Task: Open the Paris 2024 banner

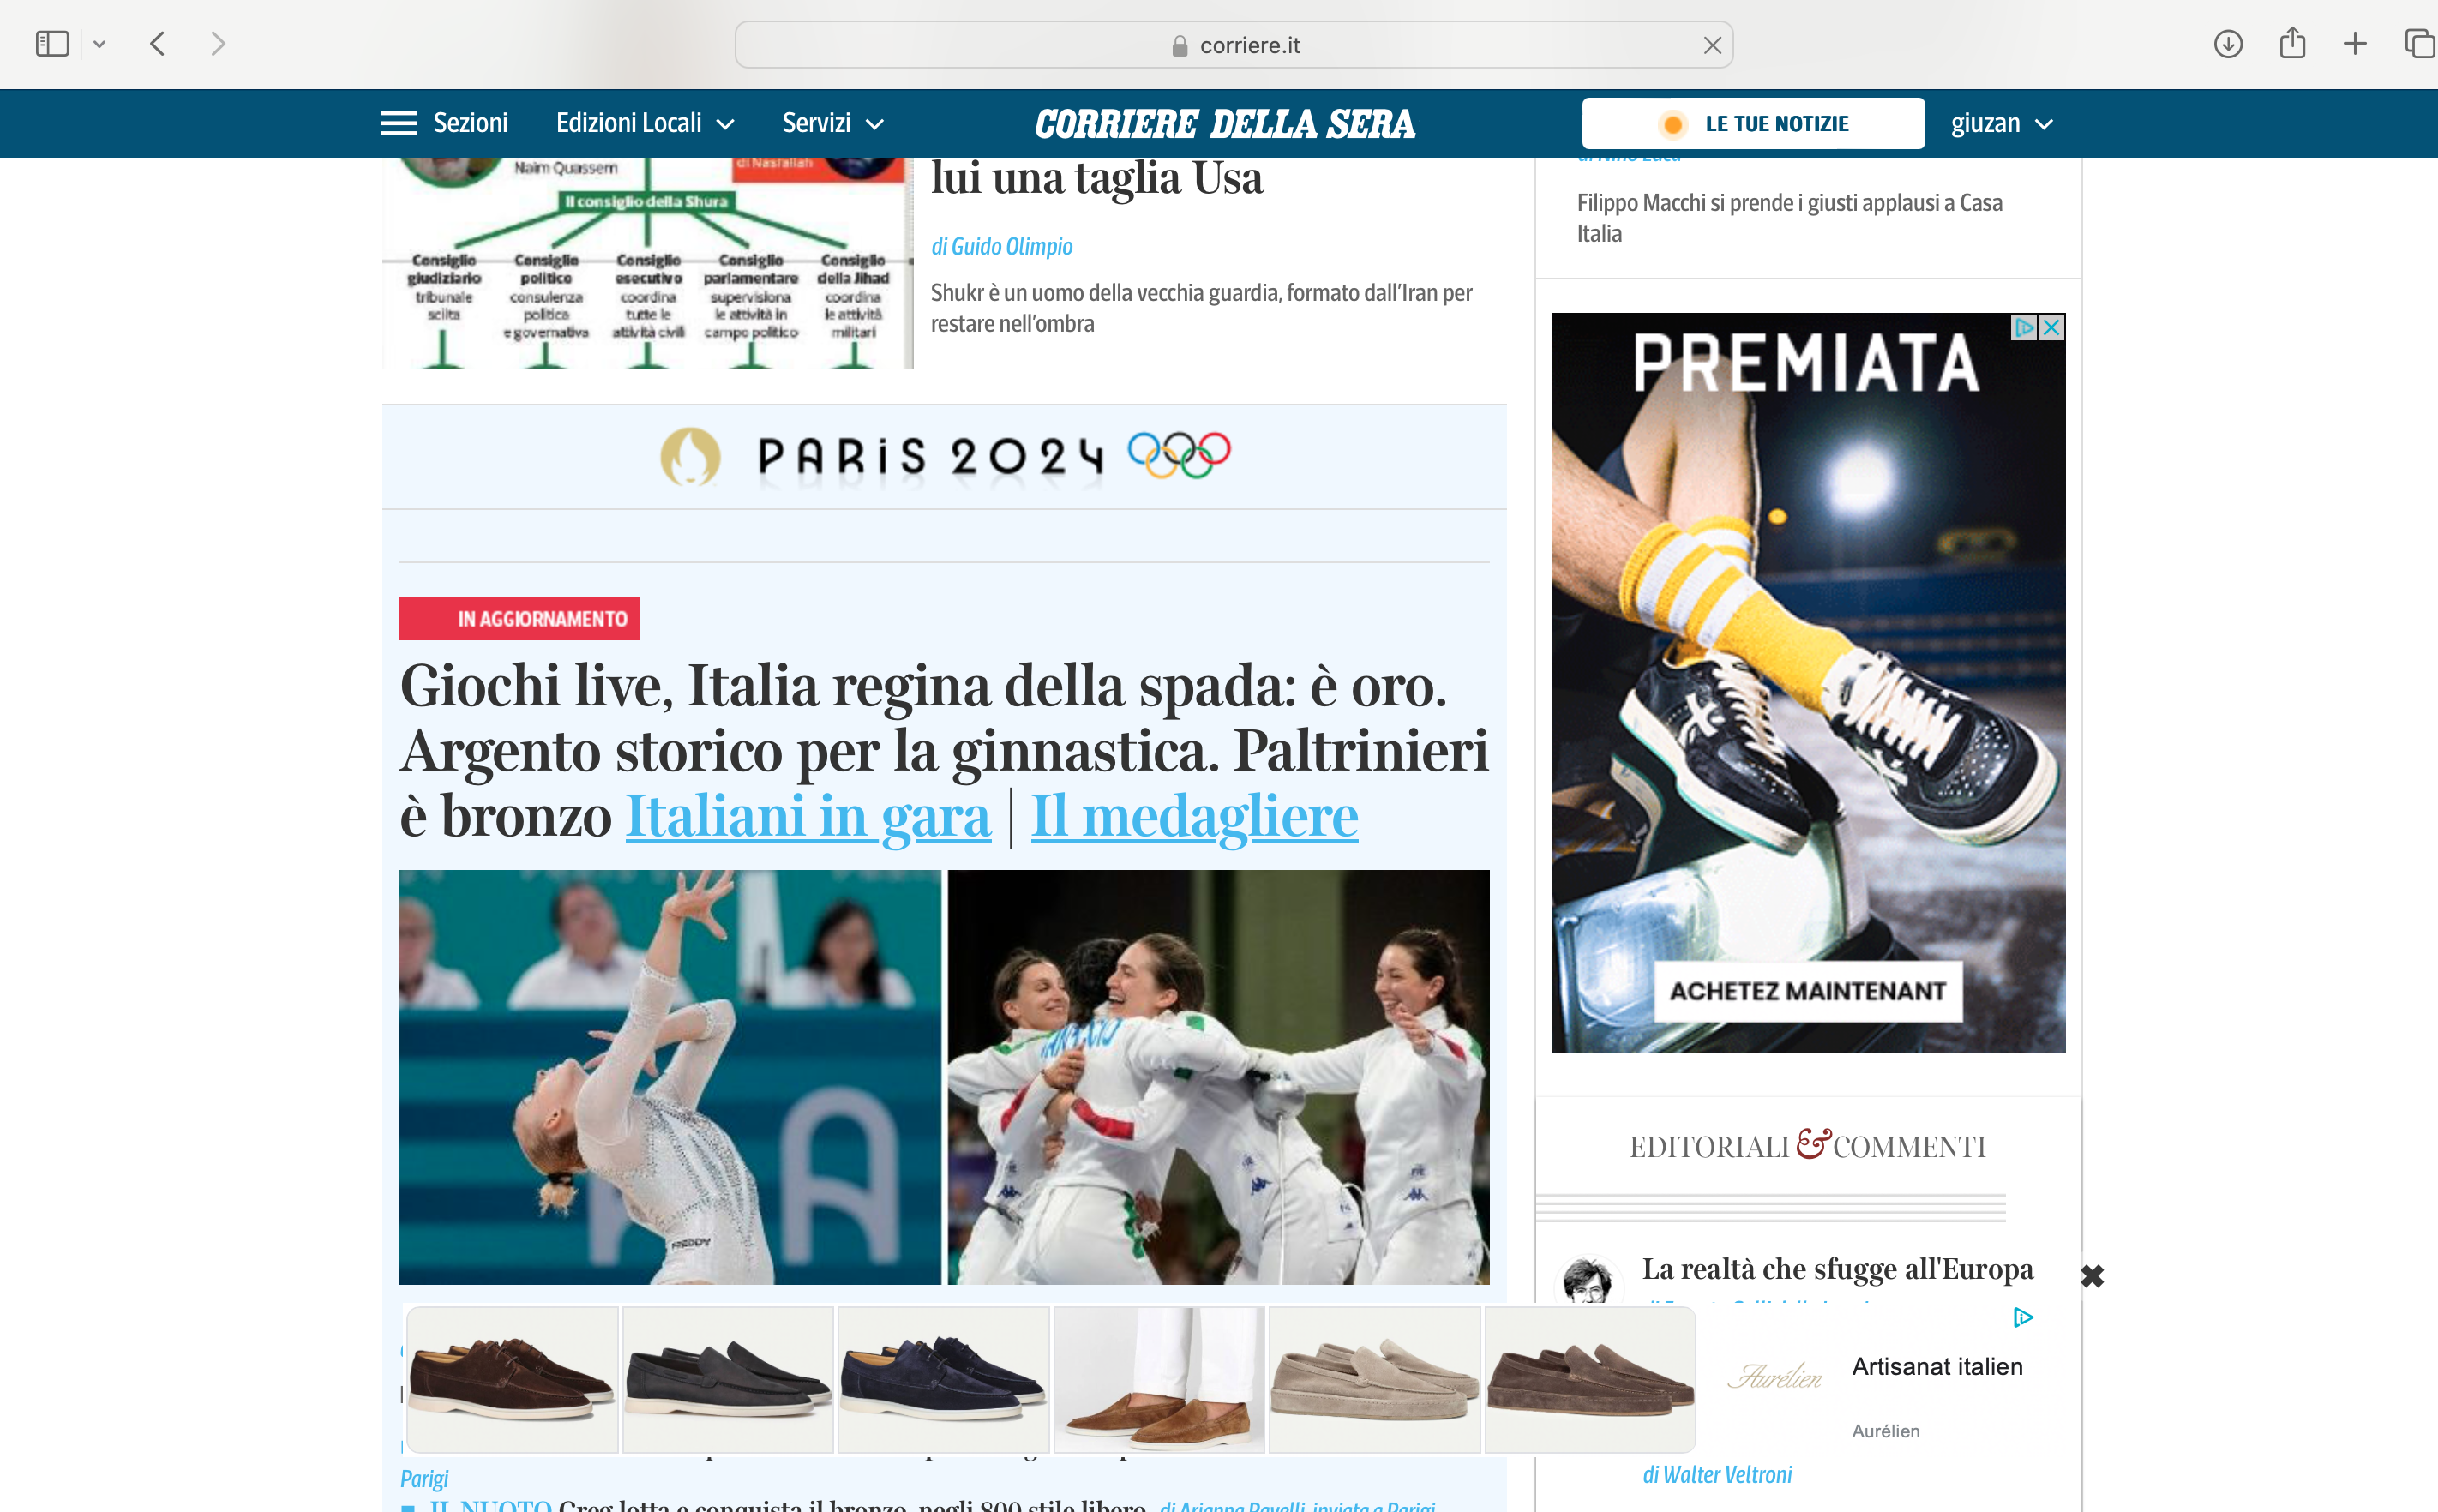Action: coord(944,457)
